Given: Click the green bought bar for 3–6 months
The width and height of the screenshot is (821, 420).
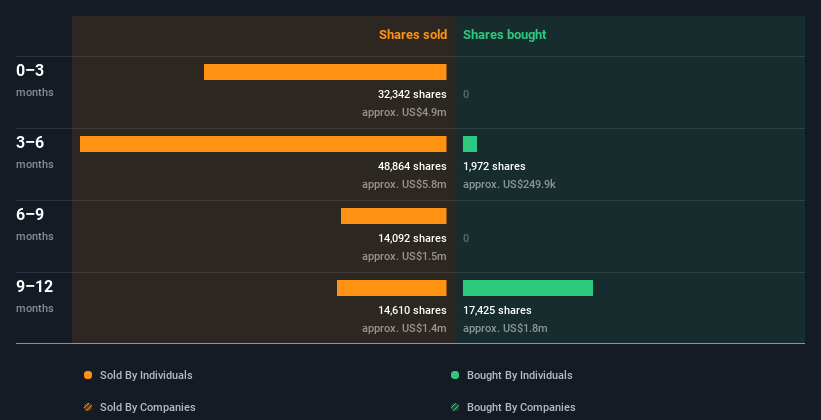Looking at the screenshot, I should click(x=470, y=144).
